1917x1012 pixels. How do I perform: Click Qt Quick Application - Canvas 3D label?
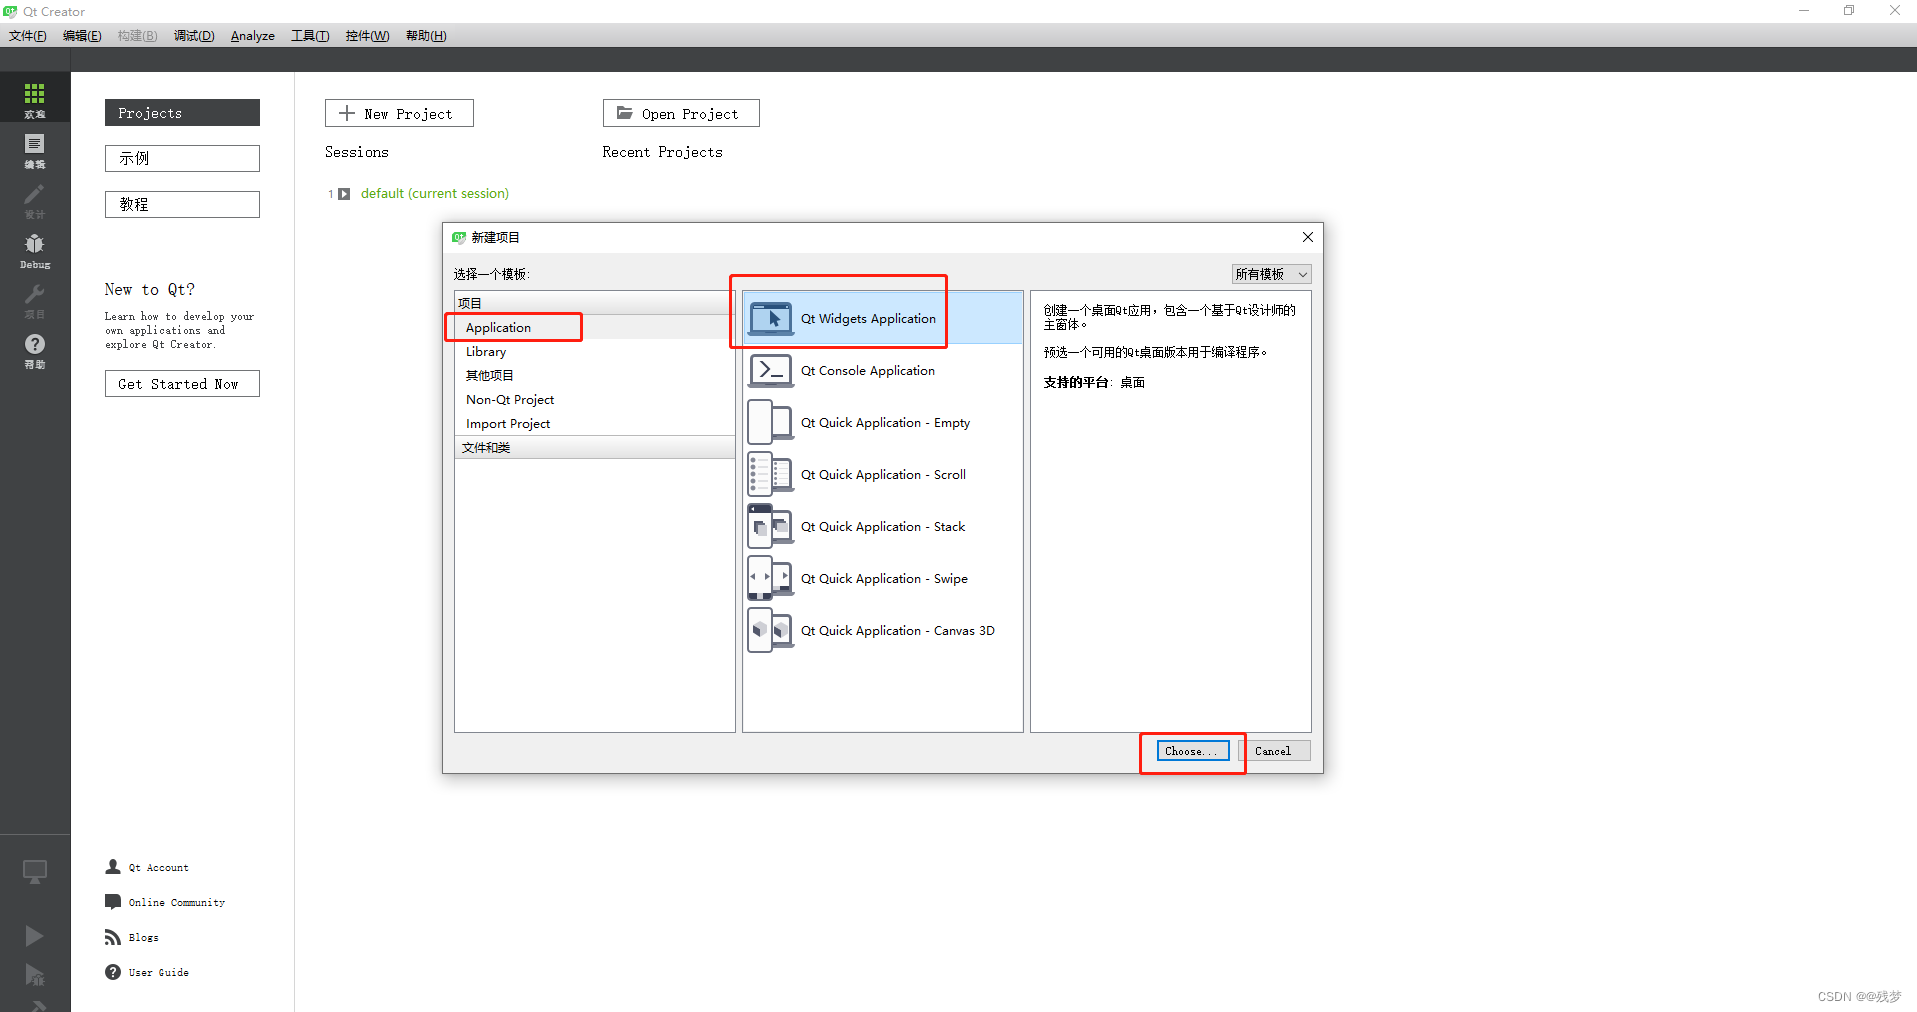(898, 631)
